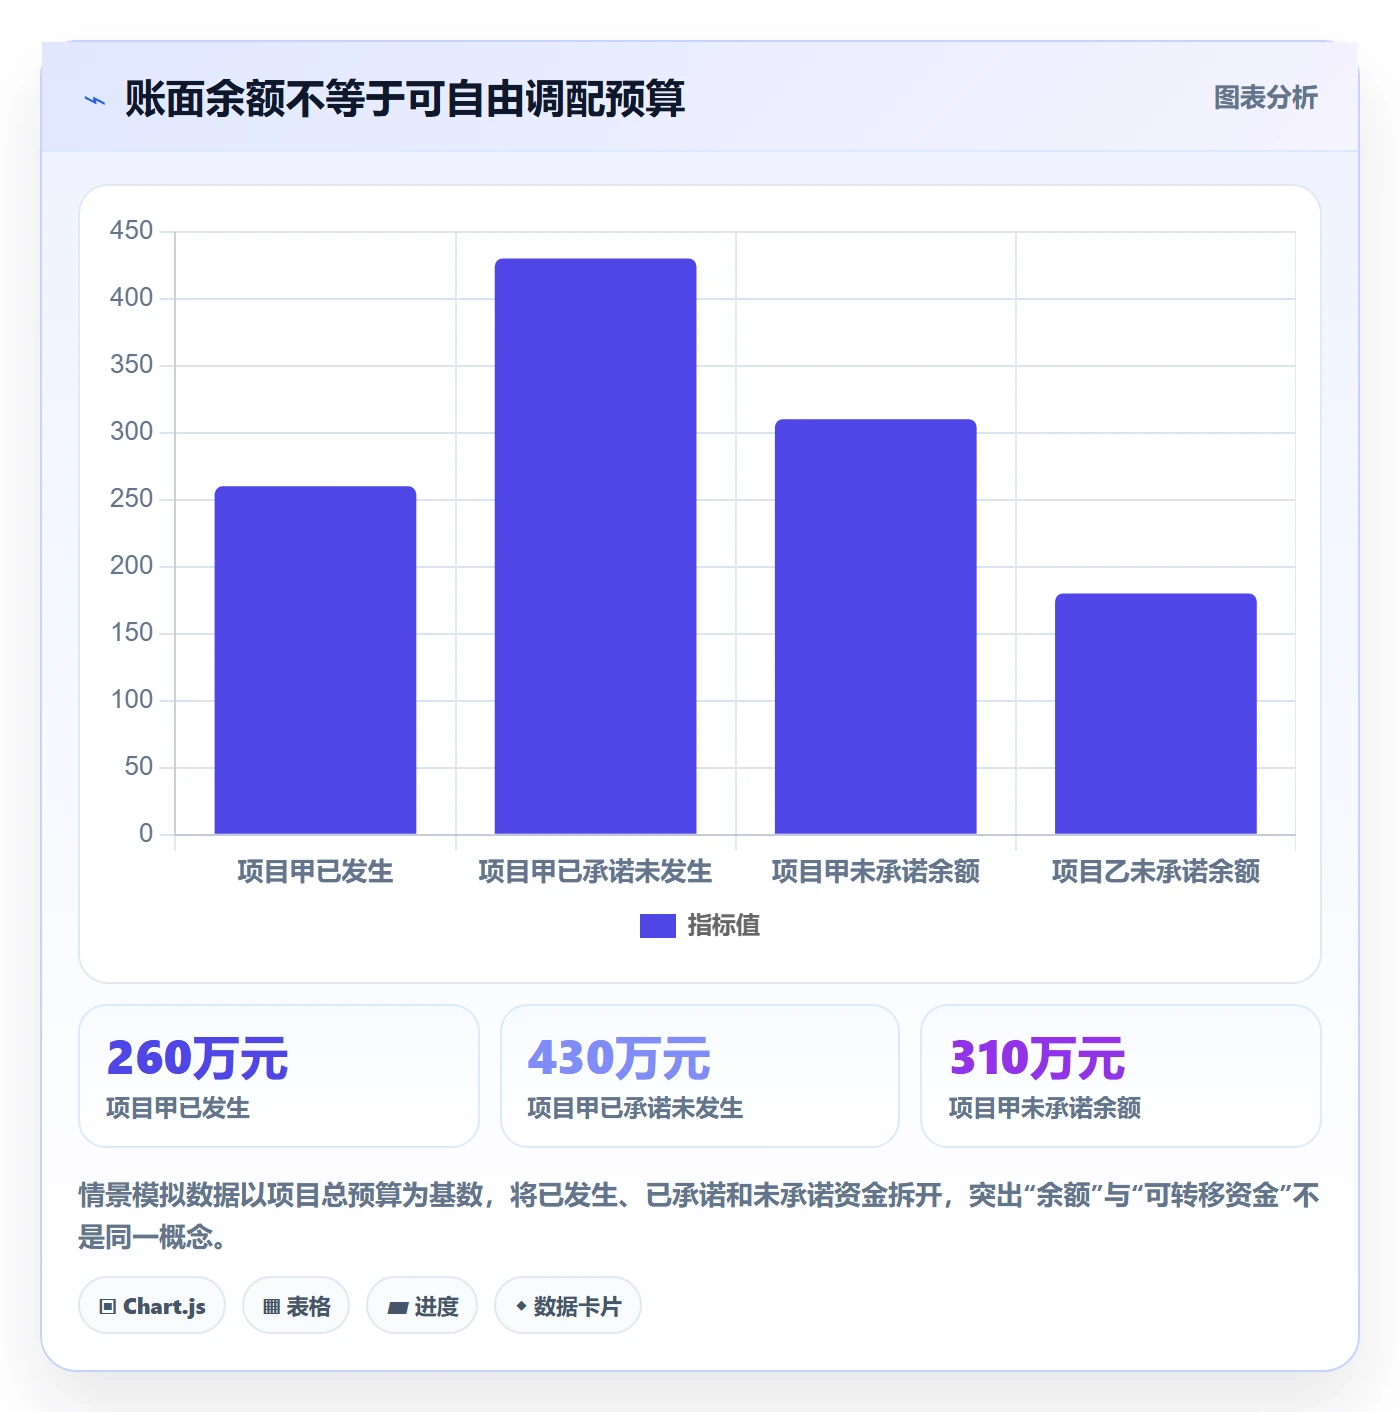This screenshot has height=1412, width=1400.
Task: Click the Chart.js tag
Action: click(x=152, y=1305)
